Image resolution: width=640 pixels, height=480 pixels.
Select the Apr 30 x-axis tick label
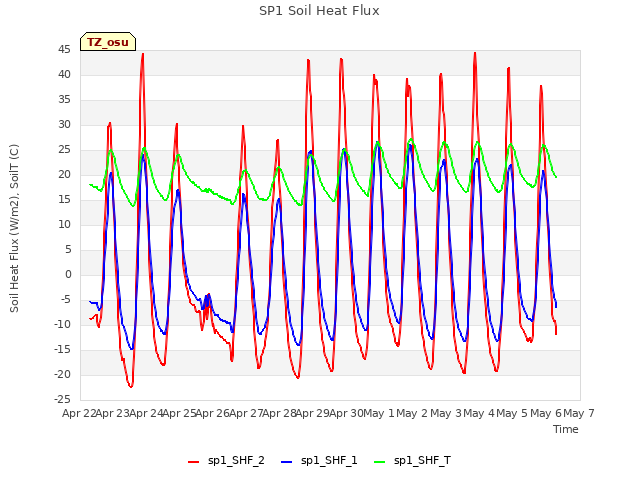(346, 413)
